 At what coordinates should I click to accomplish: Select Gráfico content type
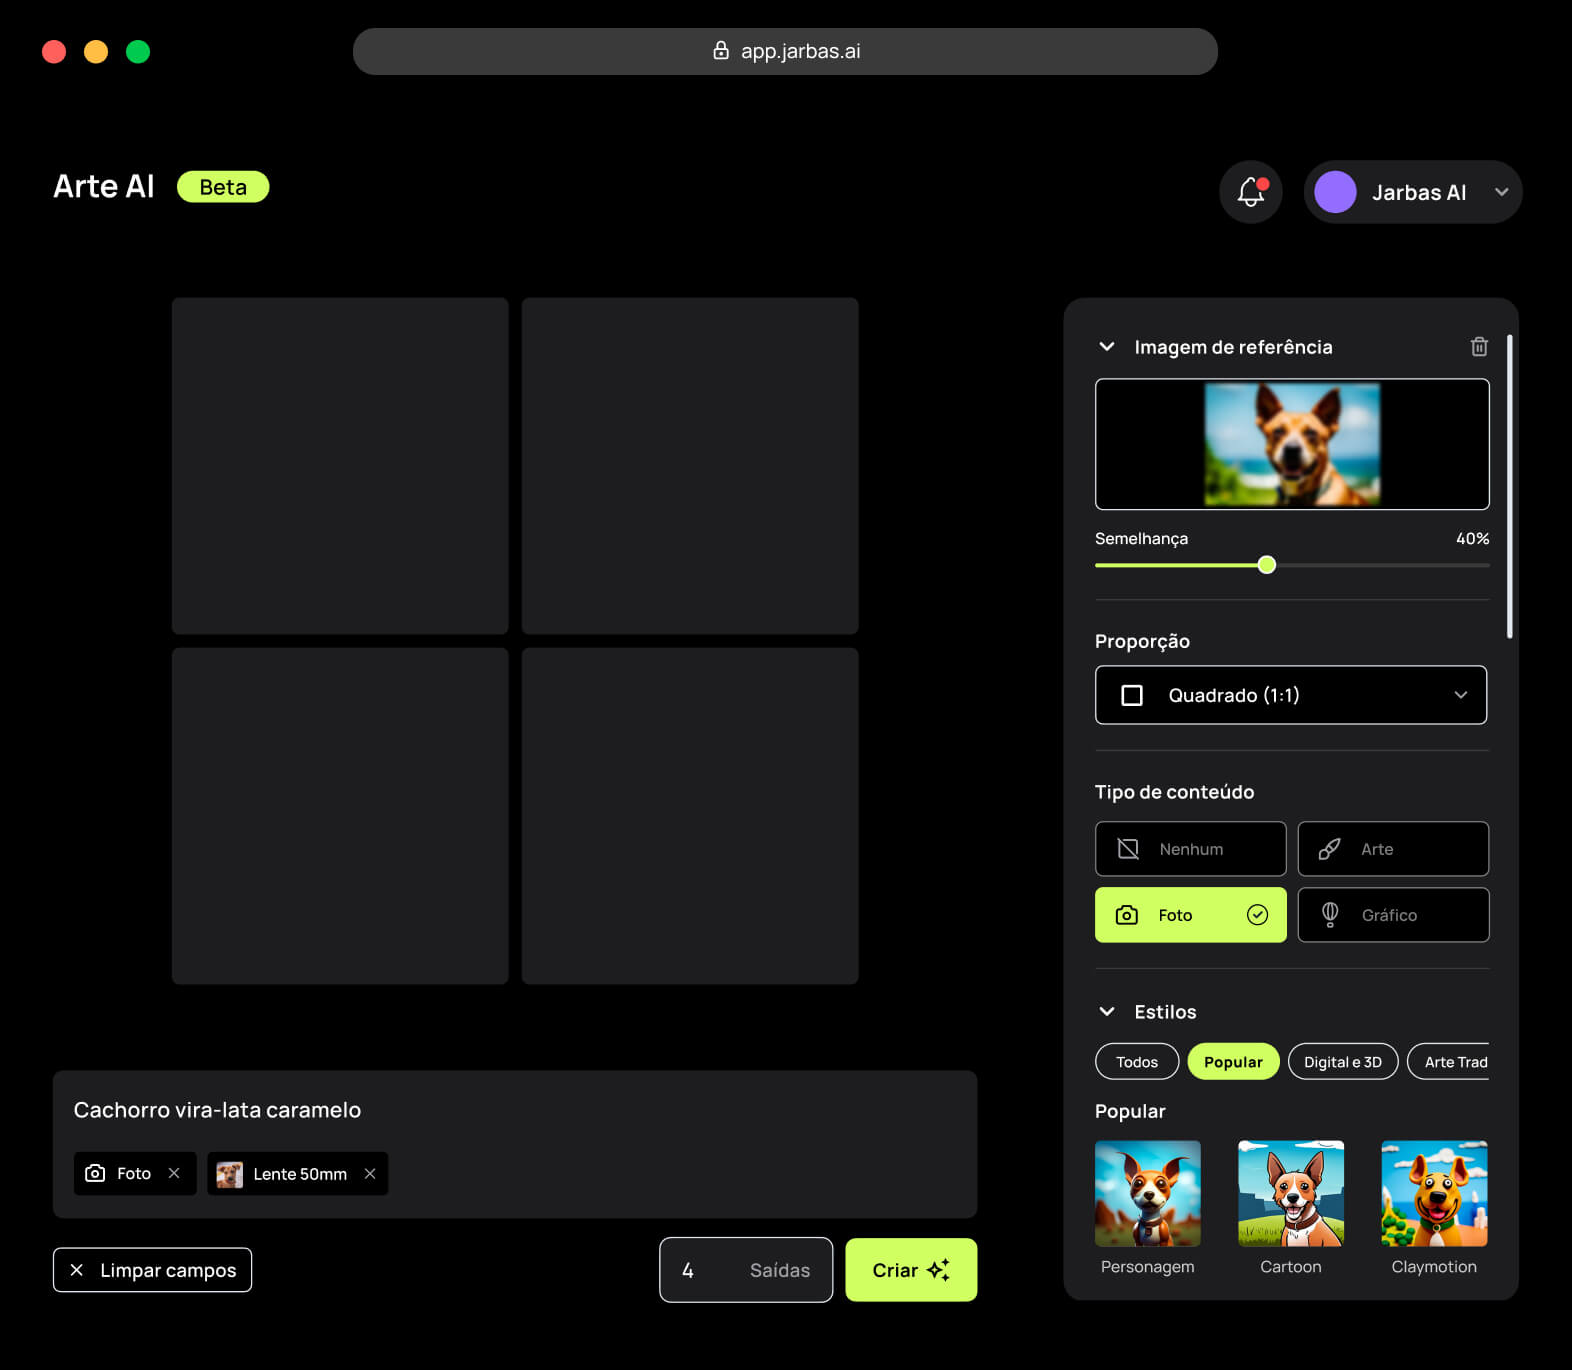1392,915
